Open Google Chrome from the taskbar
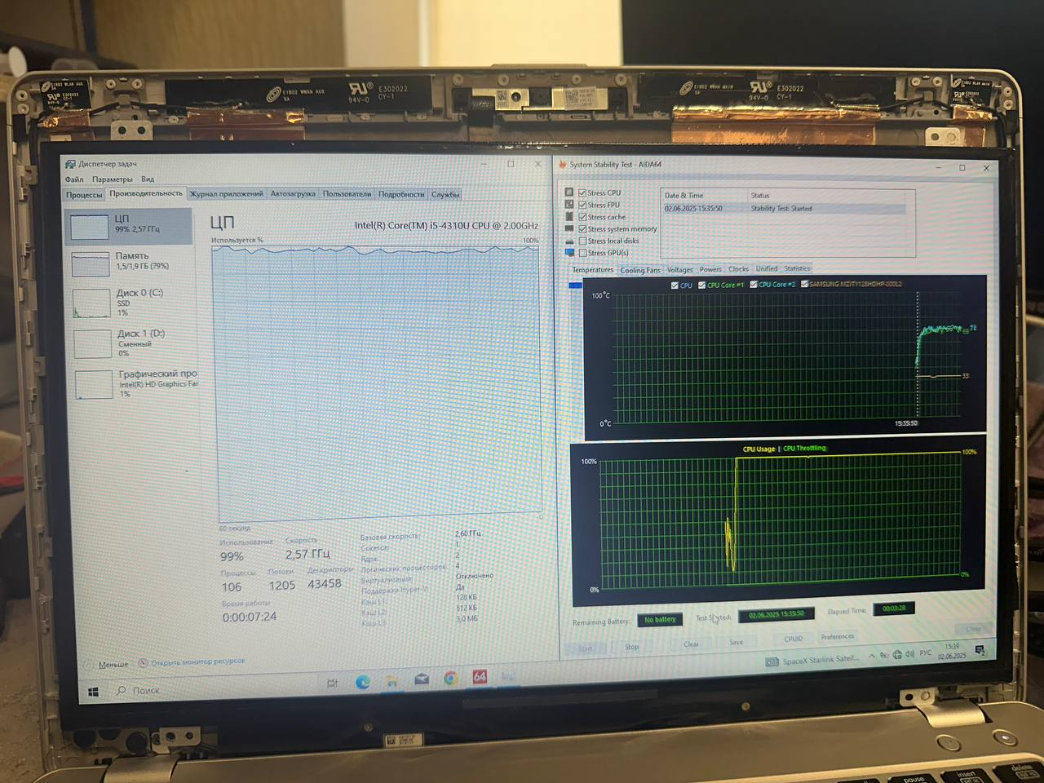Image resolution: width=1044 pixels, height=783 pixels. tap(451, 679)
